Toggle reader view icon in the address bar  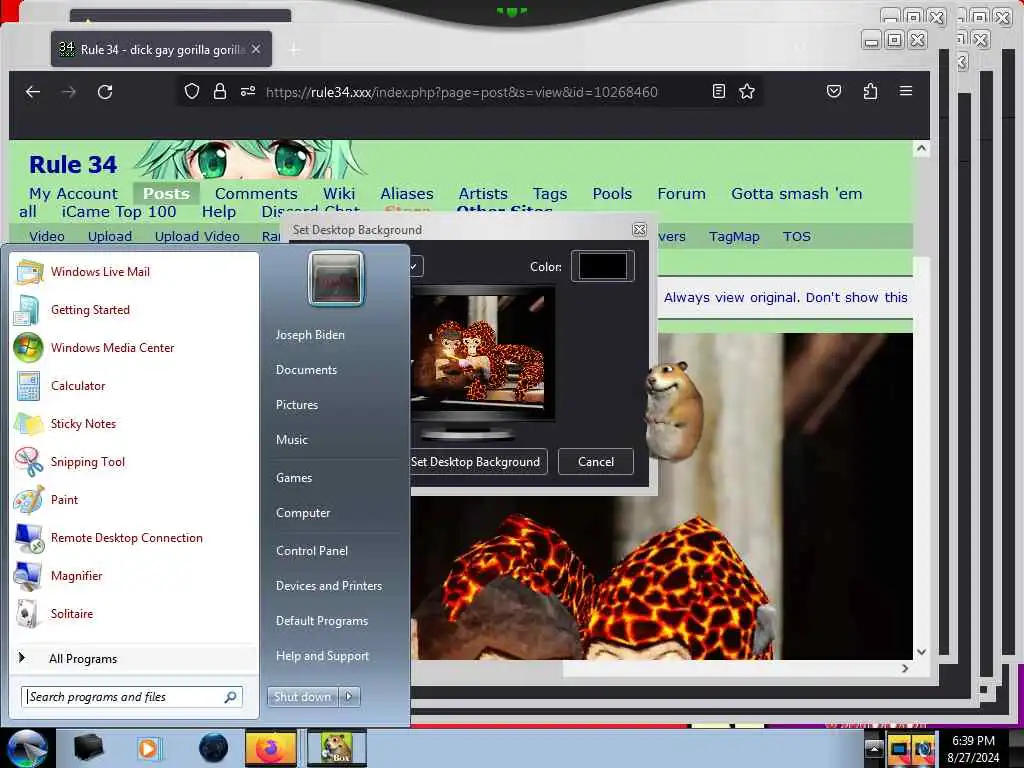pos(718,91)
